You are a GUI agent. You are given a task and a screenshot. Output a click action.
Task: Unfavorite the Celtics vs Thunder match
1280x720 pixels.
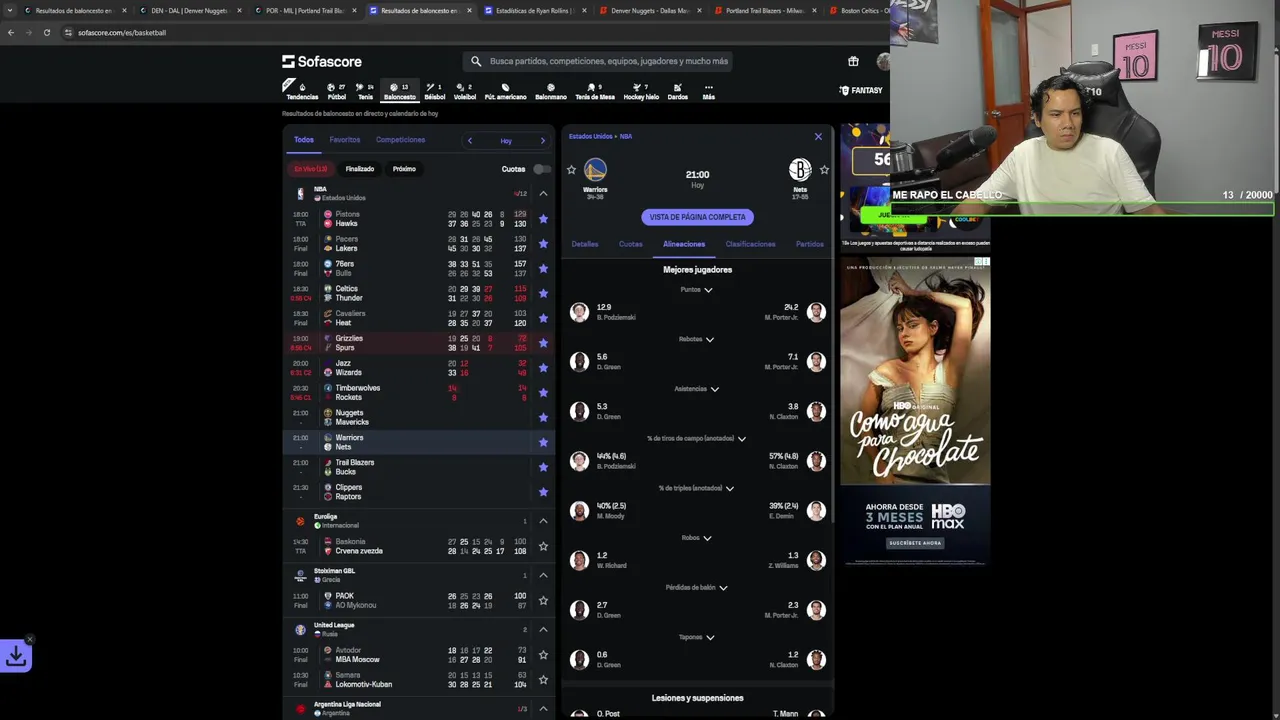[543, 293]
